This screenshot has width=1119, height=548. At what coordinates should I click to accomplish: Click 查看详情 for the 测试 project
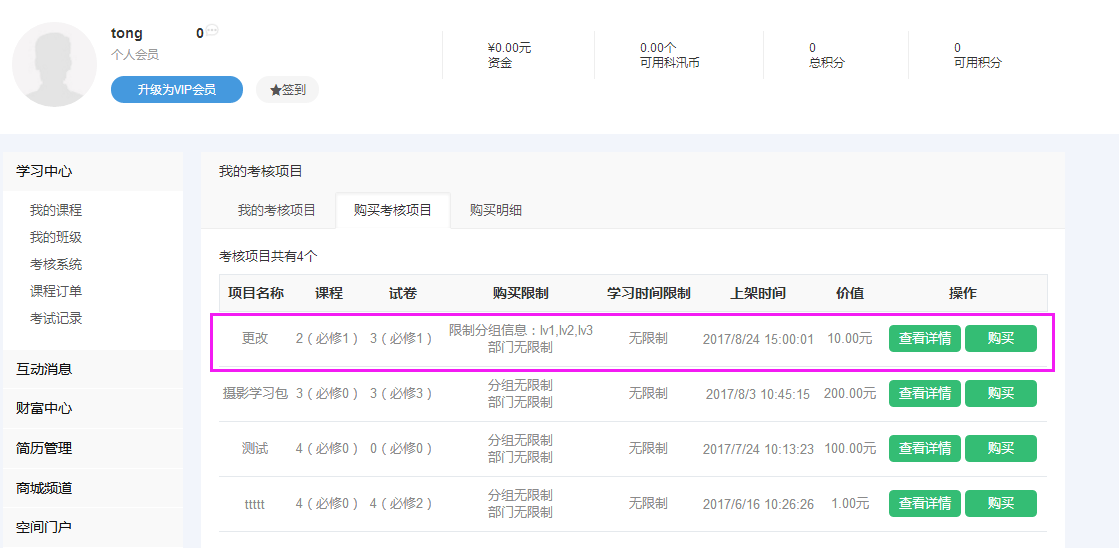[x=925, y=448]
